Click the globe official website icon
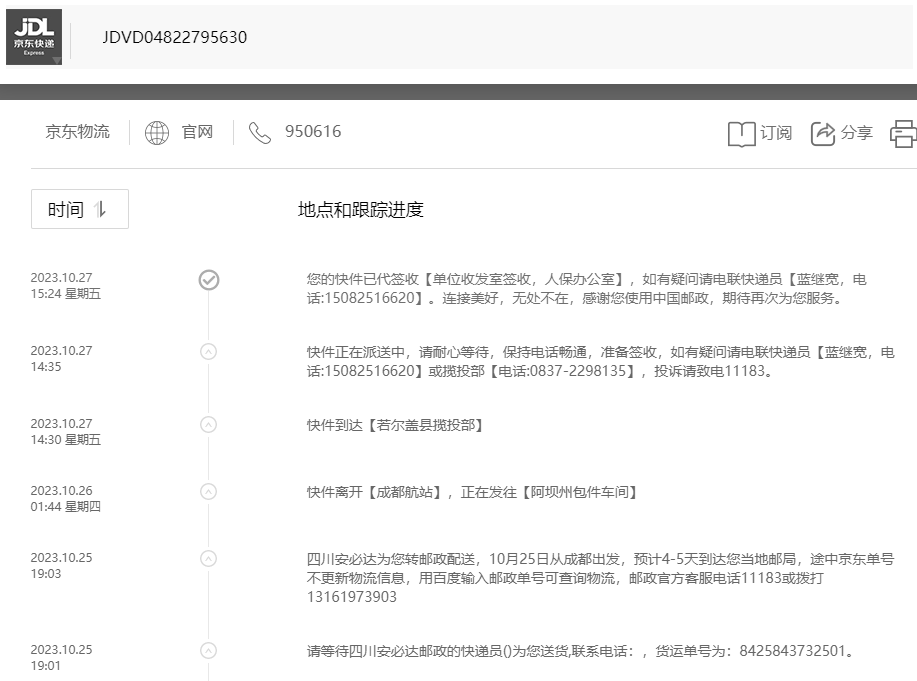Viewport: 917px width, 681px height. pos(157,133)
